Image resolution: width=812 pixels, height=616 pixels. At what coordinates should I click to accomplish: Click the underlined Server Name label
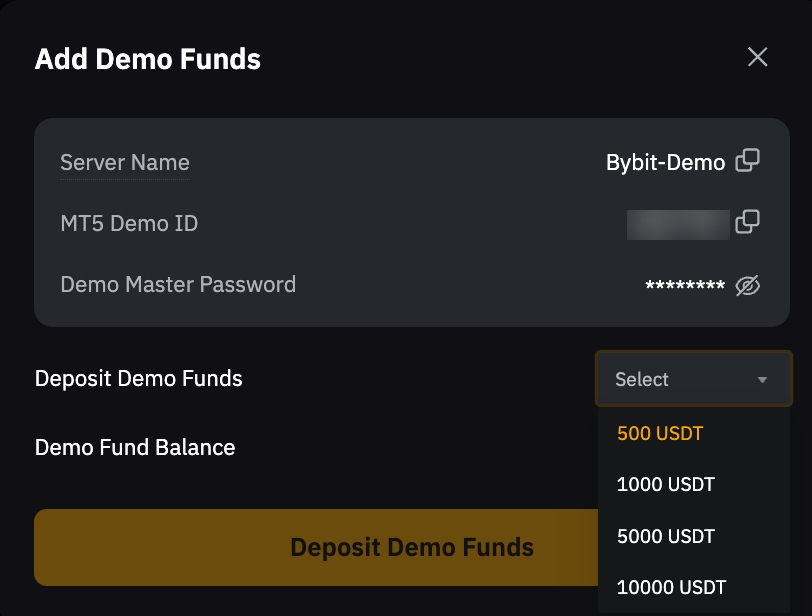point(124,162)
